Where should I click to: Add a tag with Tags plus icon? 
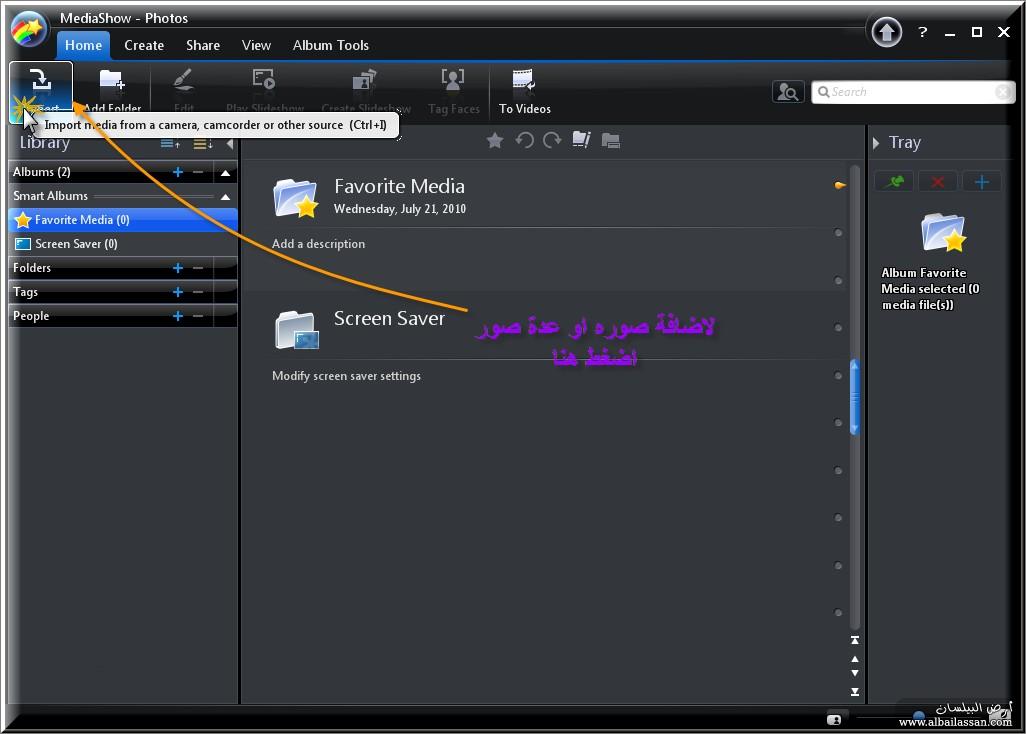(178, 292)
